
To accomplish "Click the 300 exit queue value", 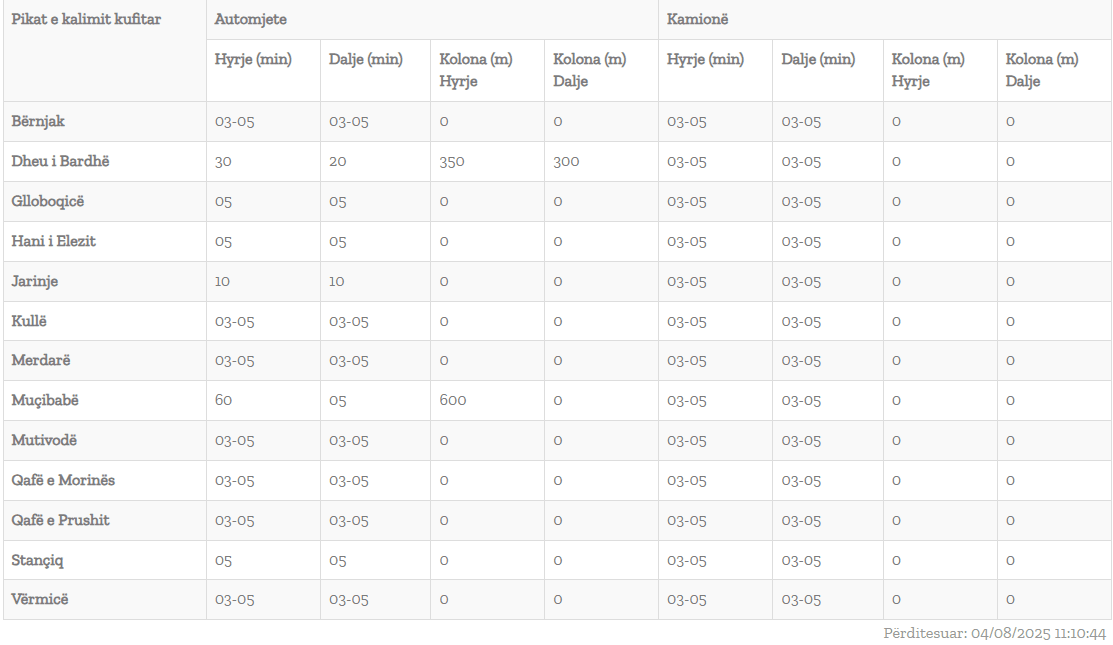I will [566, 161].
